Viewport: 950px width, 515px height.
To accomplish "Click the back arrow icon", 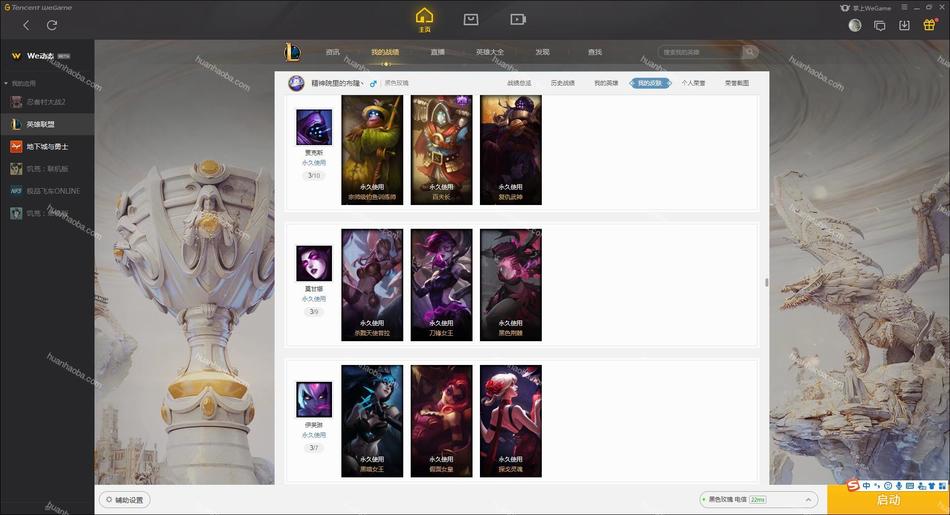I will coord(26,25).
